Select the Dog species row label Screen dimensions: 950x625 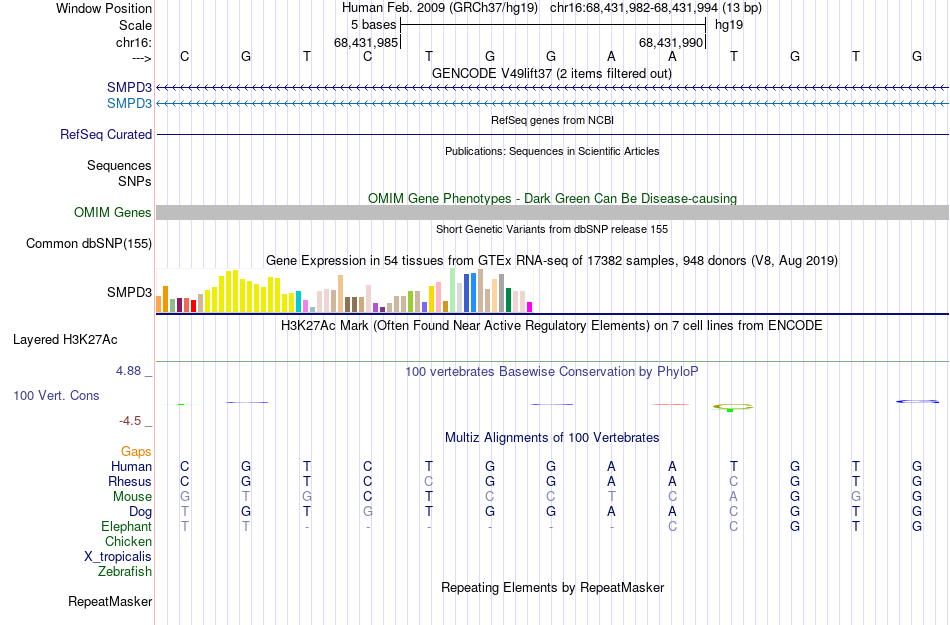pos(140,512)
